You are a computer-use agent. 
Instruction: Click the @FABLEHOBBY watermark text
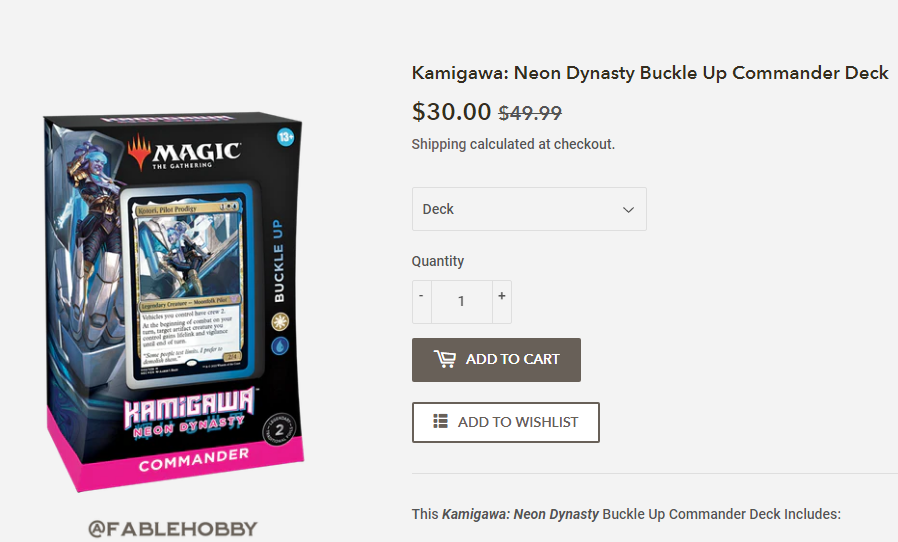pos(173,528)
